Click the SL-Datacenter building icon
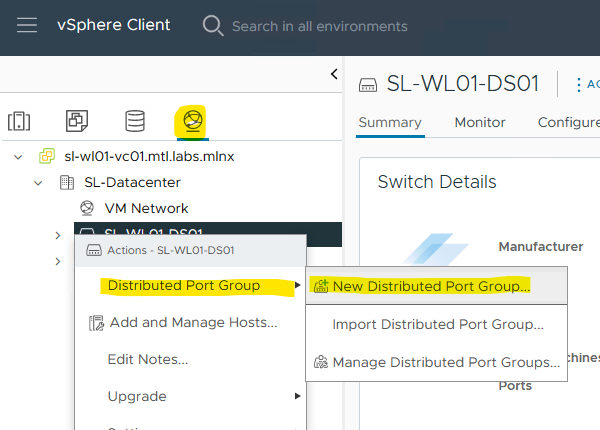Screen dimensions: 600x430 (x=67, y=182)
